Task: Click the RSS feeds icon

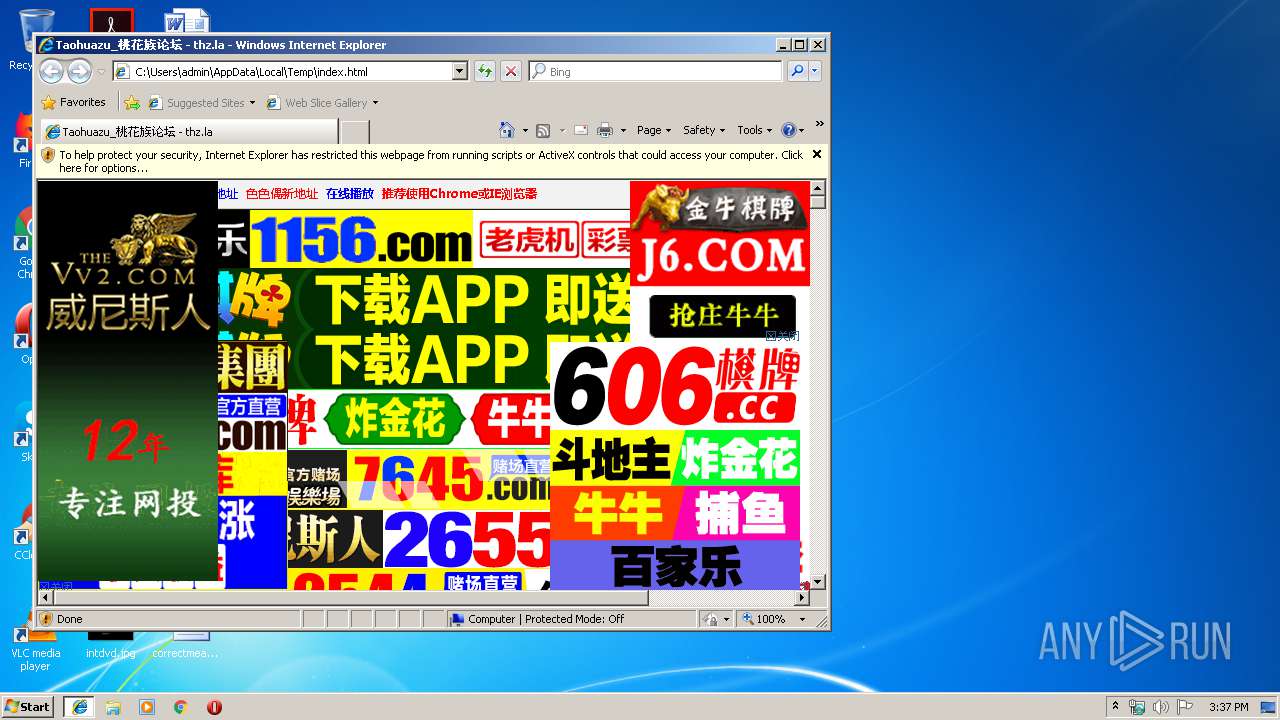Action: pos(543,130)
